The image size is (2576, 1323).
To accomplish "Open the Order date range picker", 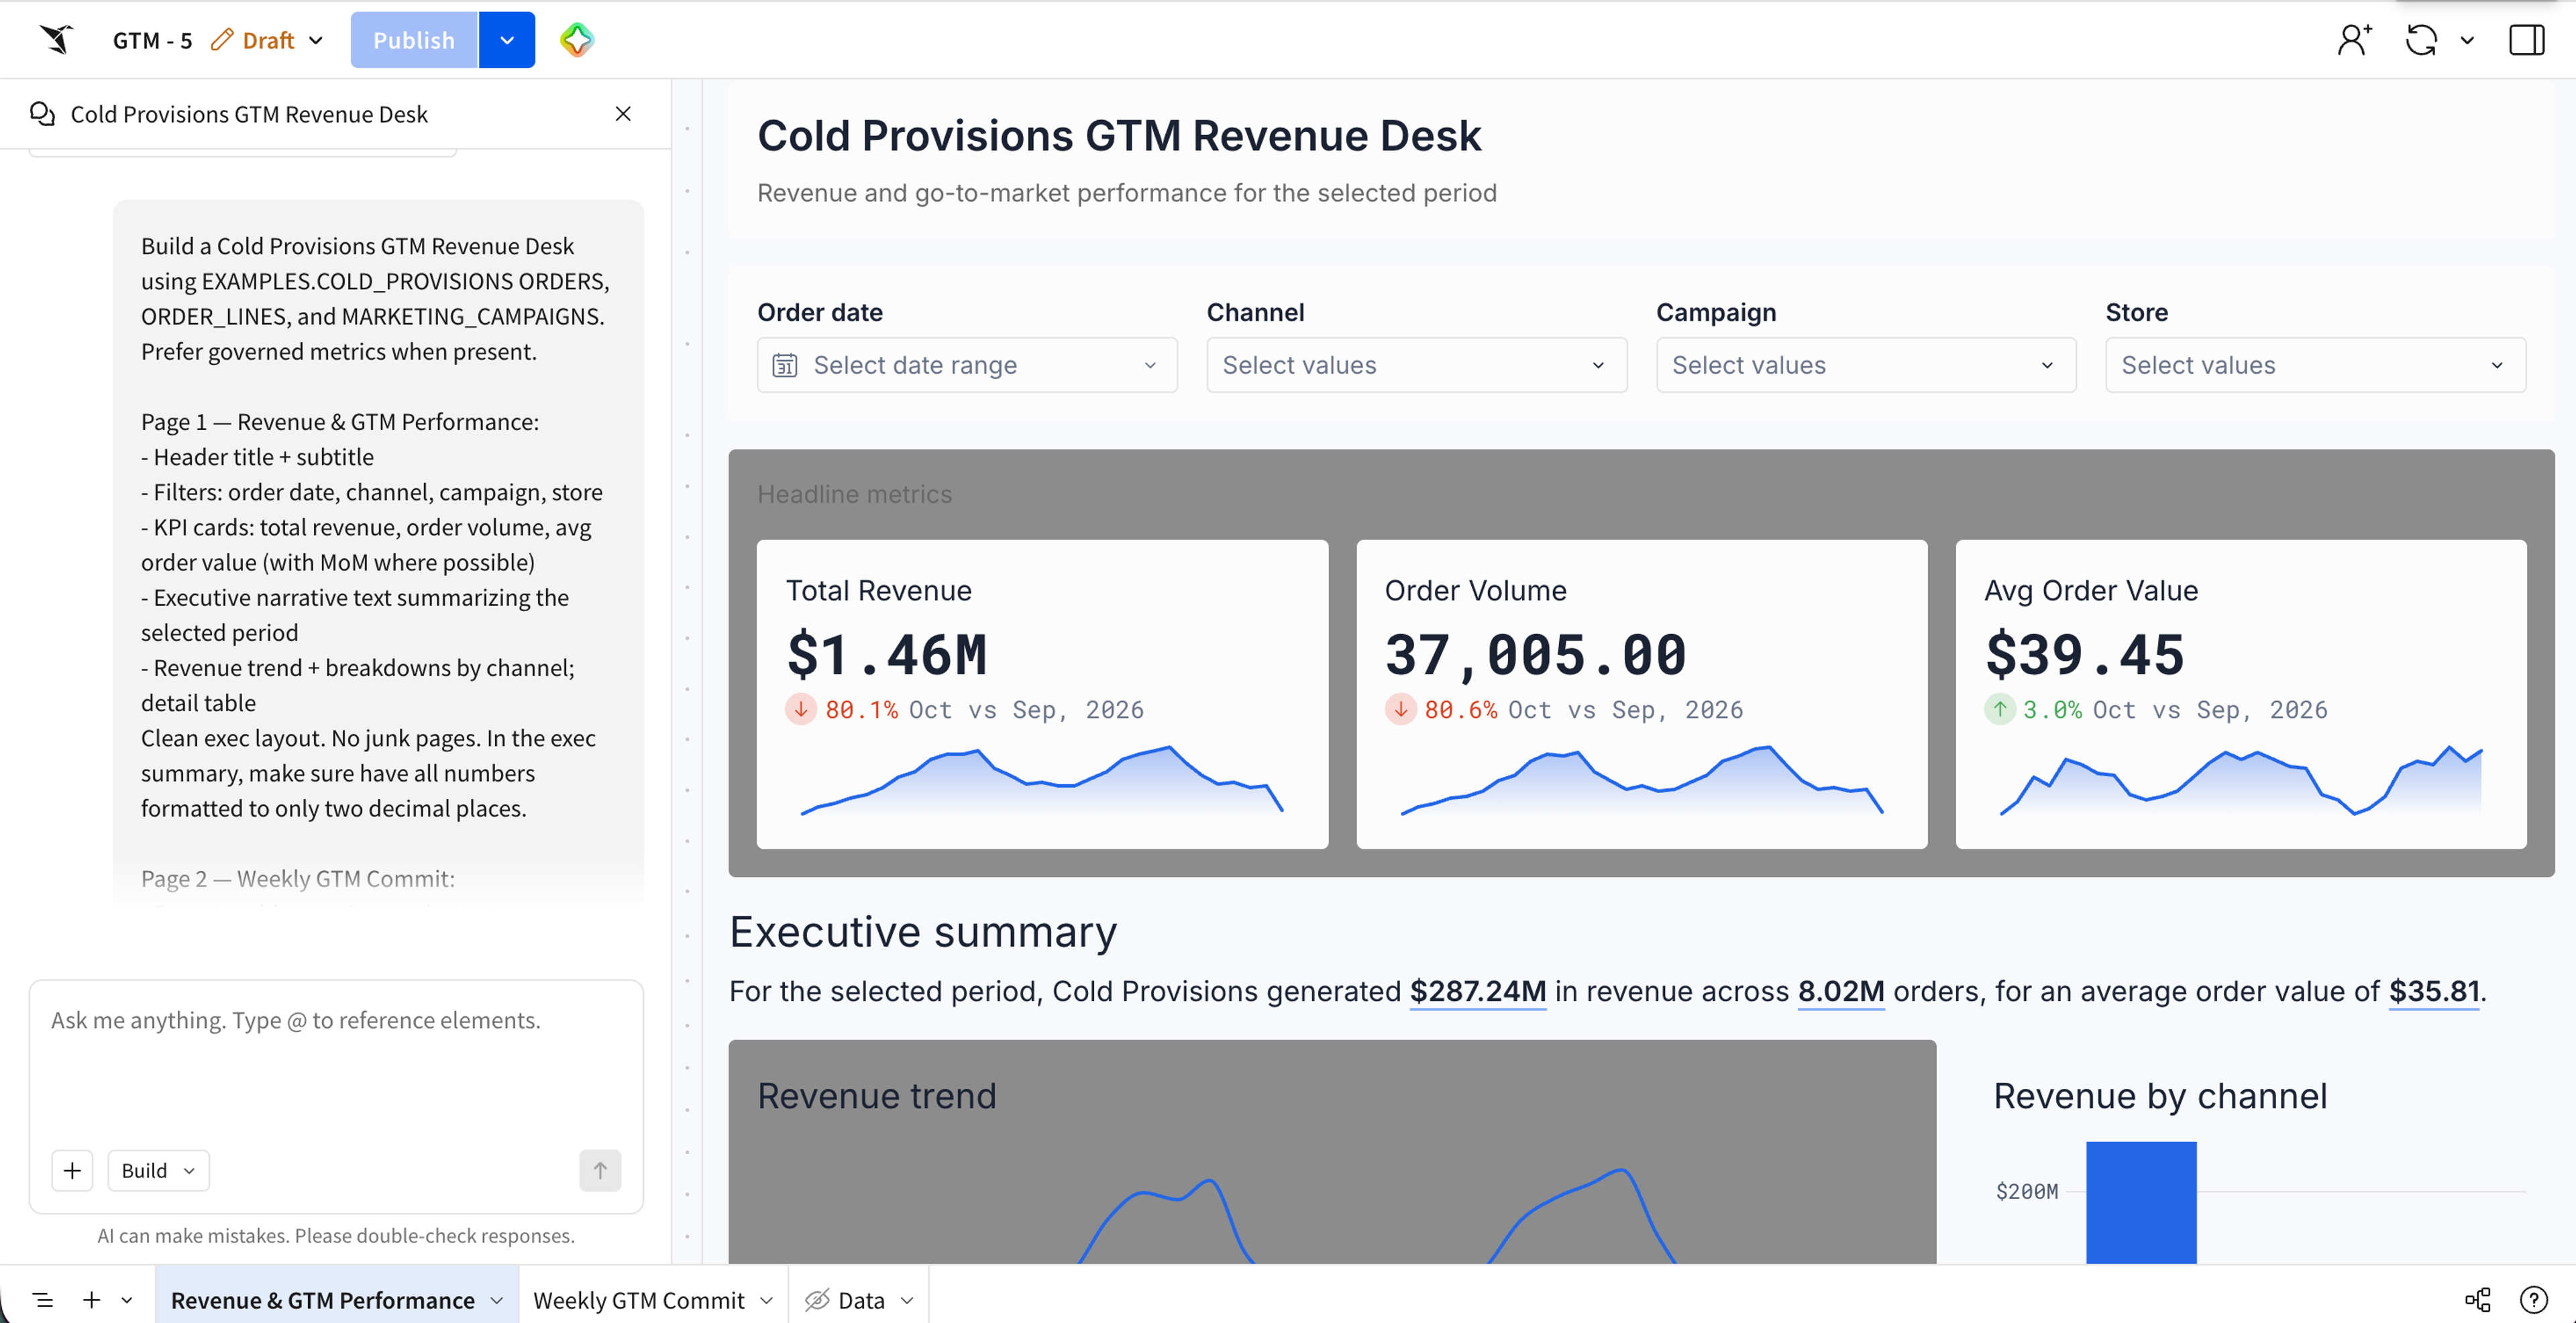I will (x=967, y=365).
